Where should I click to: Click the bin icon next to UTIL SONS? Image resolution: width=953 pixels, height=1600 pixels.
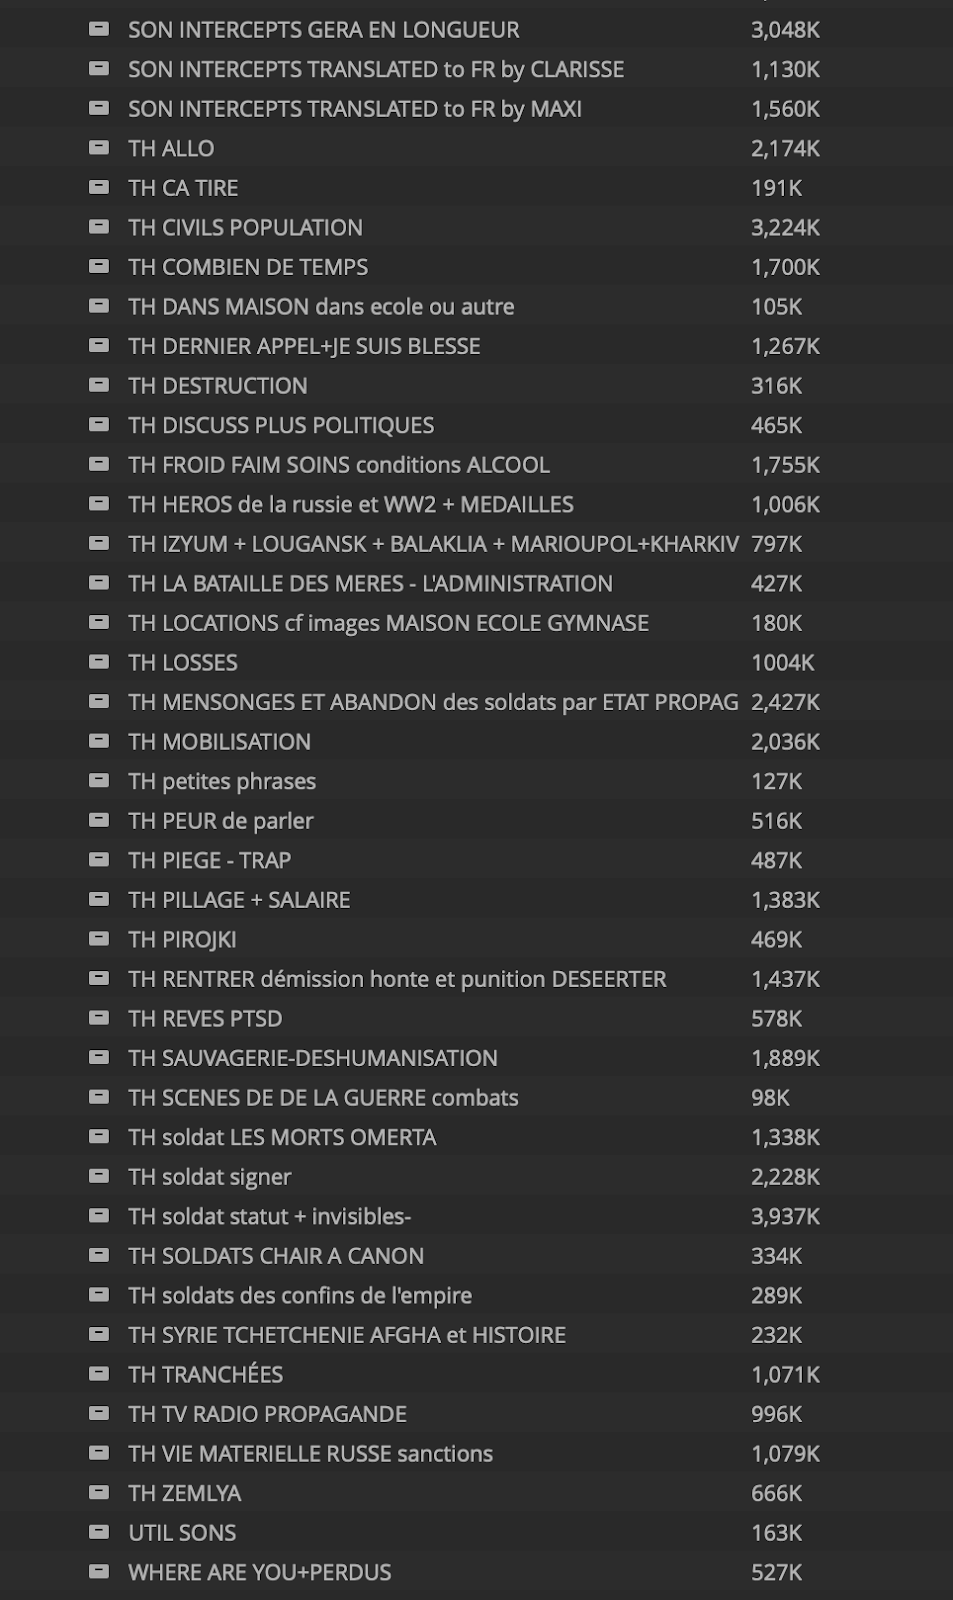pos(99,1532)
